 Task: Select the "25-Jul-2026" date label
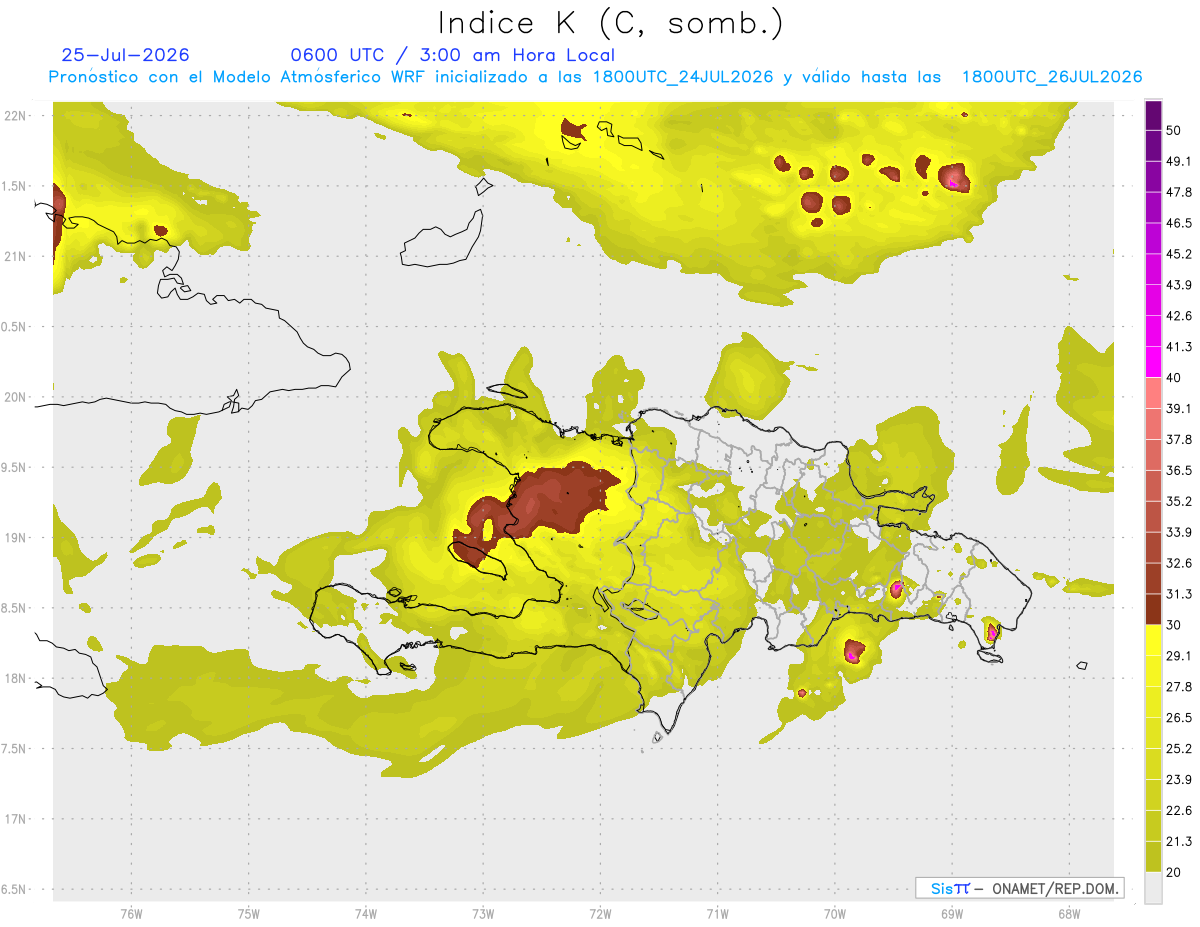click(x=125, y=55)
